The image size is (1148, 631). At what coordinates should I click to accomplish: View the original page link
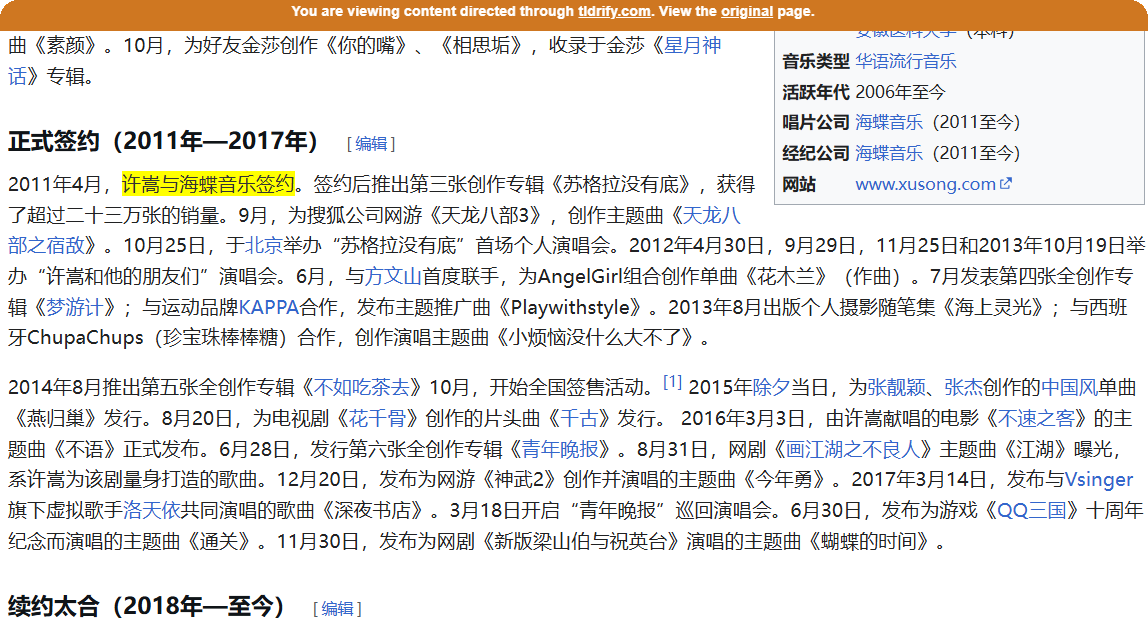coord(747,12)
